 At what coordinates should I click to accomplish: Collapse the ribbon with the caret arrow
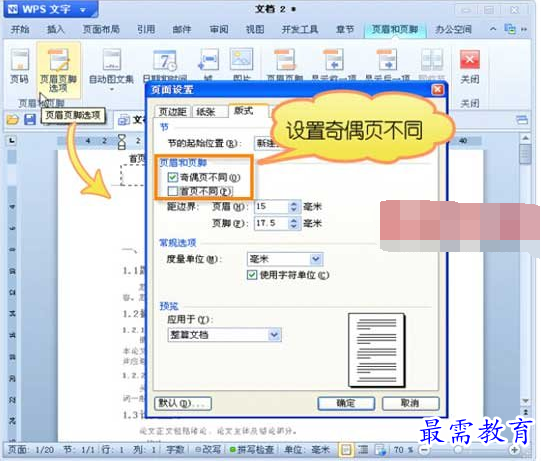(493, 29)
